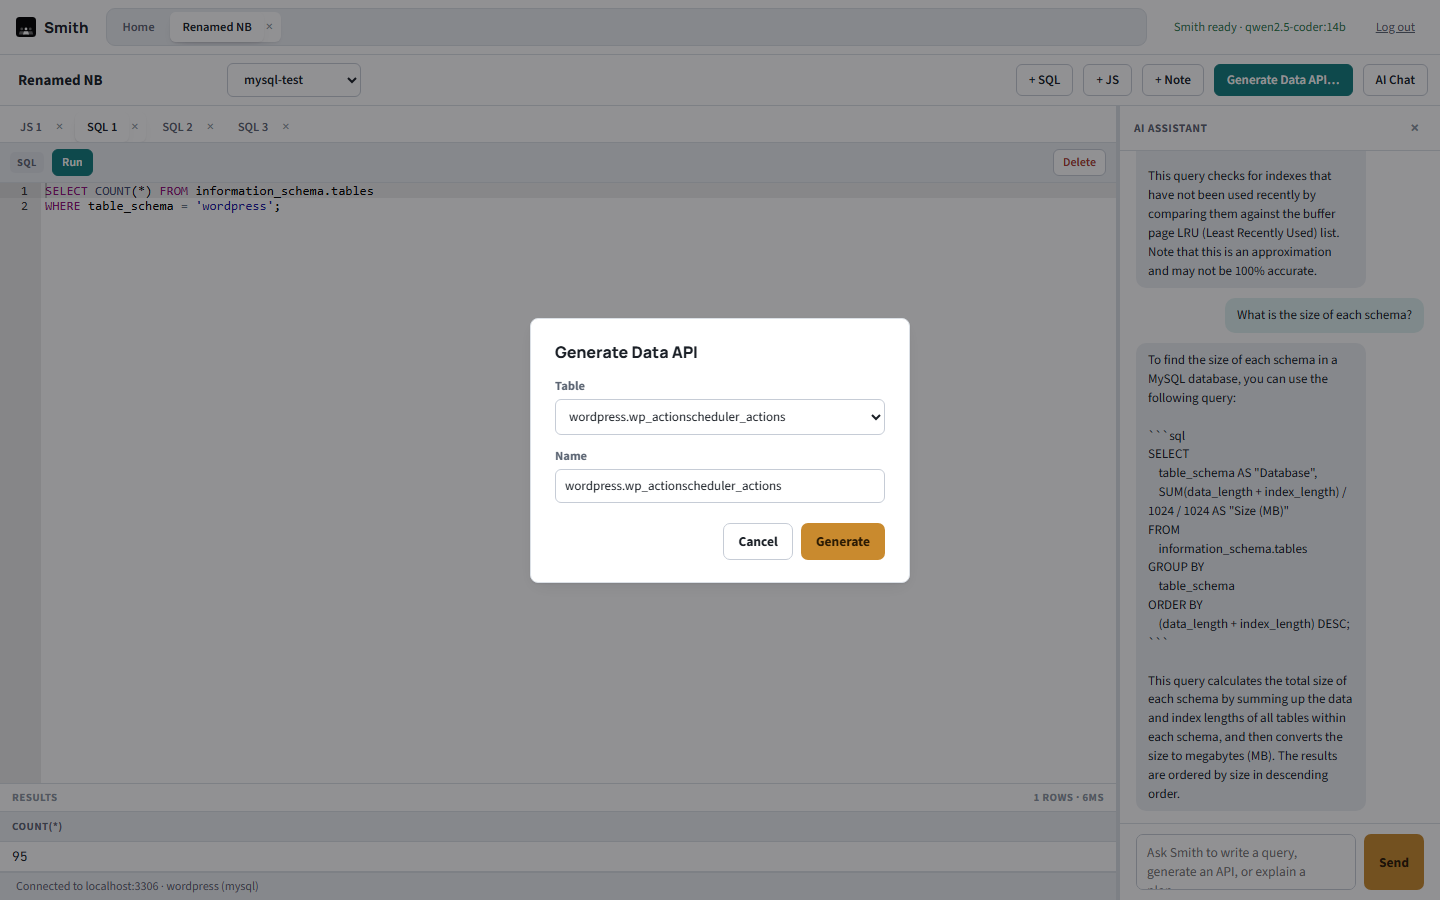The image size is (1440, 900).
Task: Add a new Note cell
Action: coord(1173,80)
